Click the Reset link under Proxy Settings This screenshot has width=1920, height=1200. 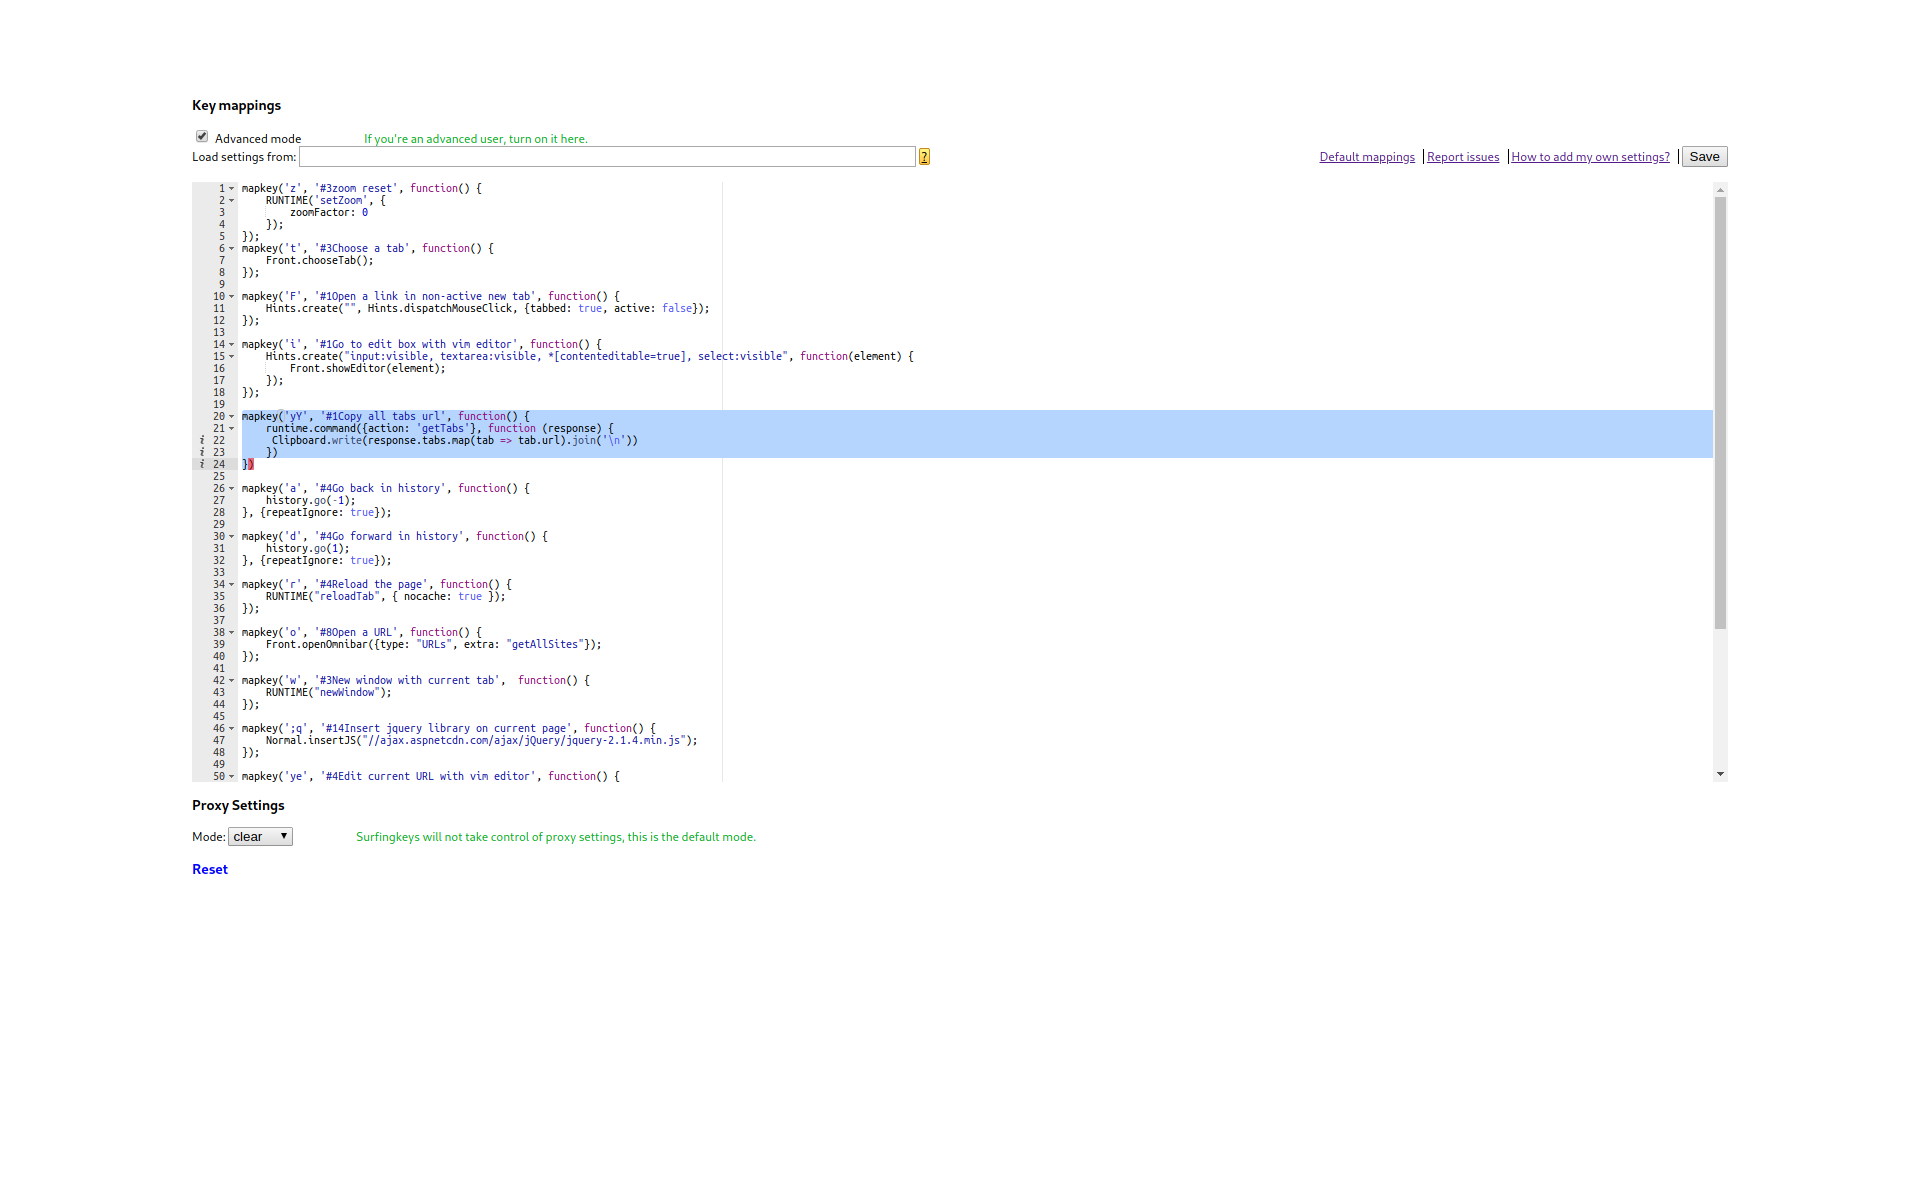click(209, 869)
